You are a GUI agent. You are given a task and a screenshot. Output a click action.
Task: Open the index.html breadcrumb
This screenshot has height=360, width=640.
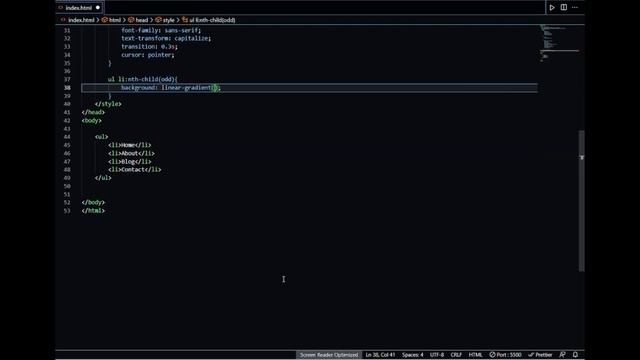(81, 20)
